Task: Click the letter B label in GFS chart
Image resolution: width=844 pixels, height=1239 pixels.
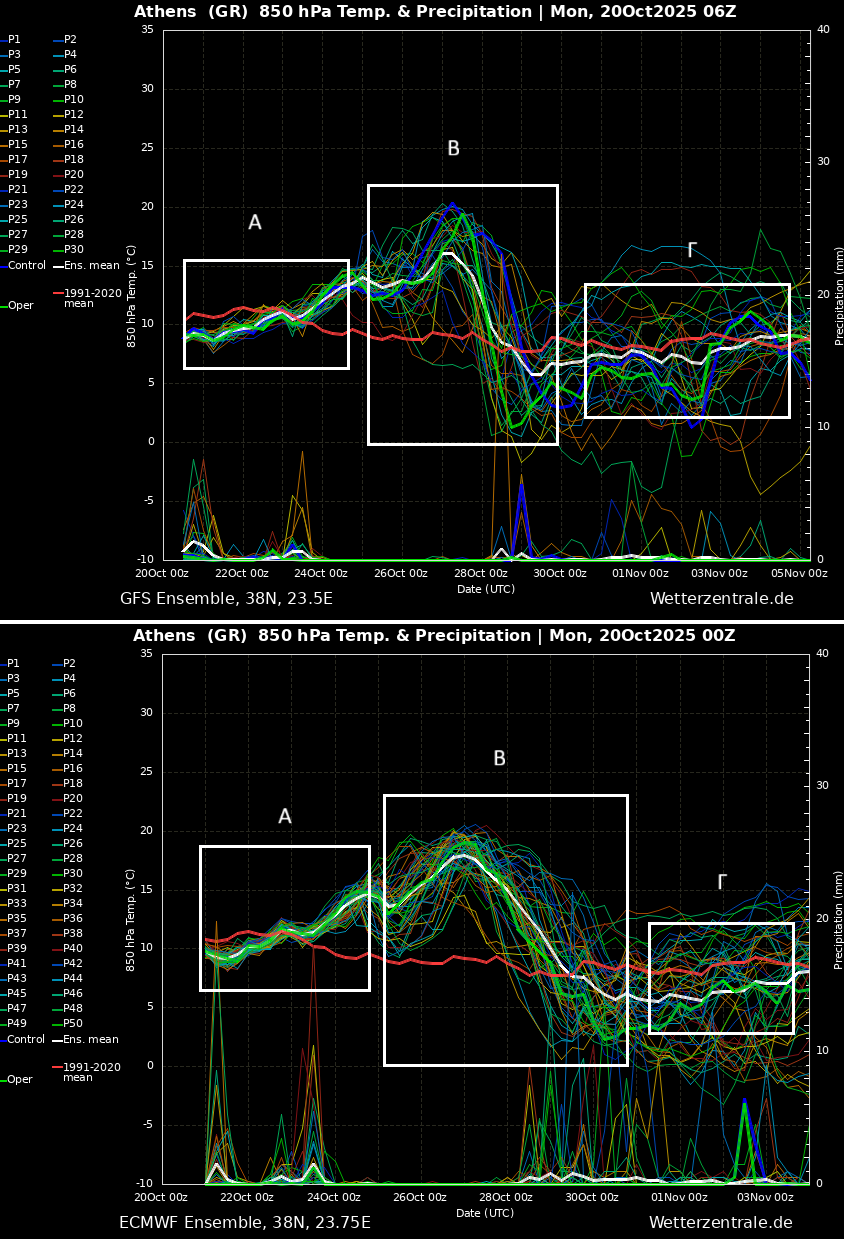Action: [x=453, y=149]
